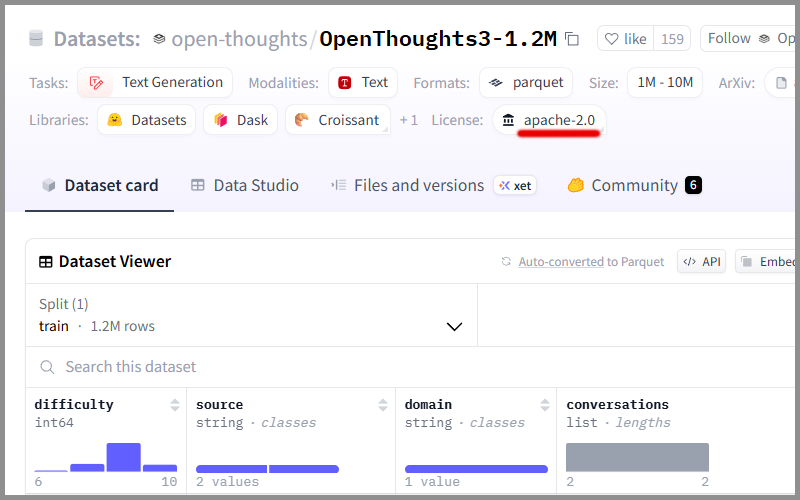The height and width of the screenshot is (500, 800).
Task: Click the 159 likes count
Action: [672, 39]
